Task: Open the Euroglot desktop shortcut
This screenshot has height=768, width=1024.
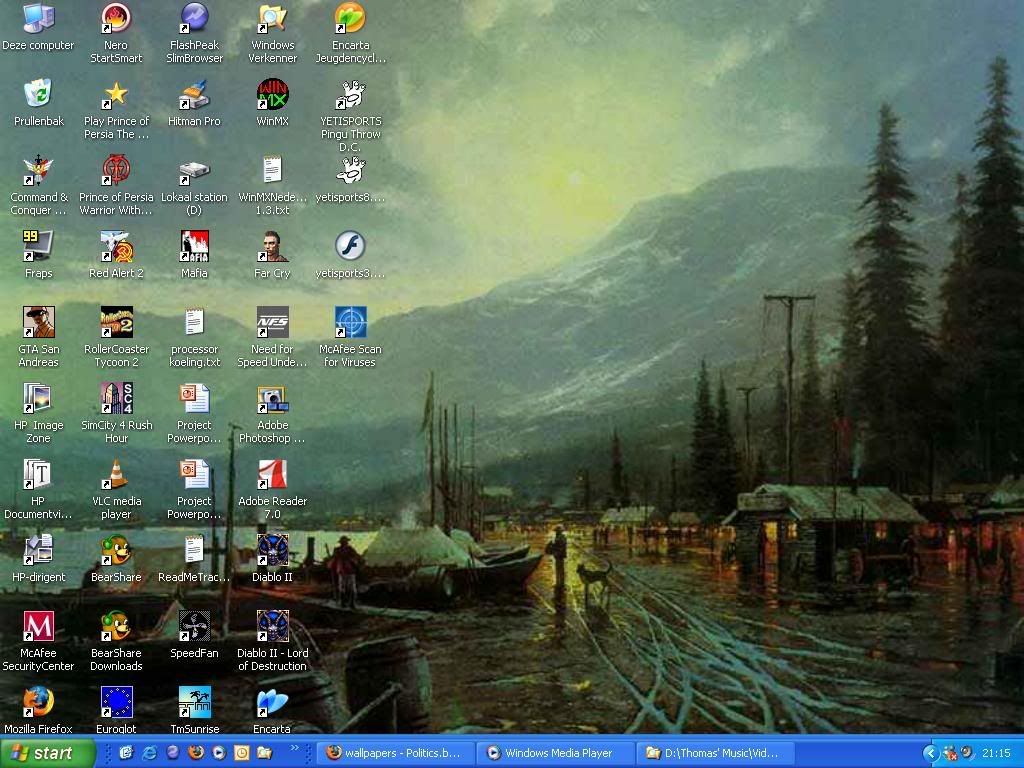Action: [116, 702]
